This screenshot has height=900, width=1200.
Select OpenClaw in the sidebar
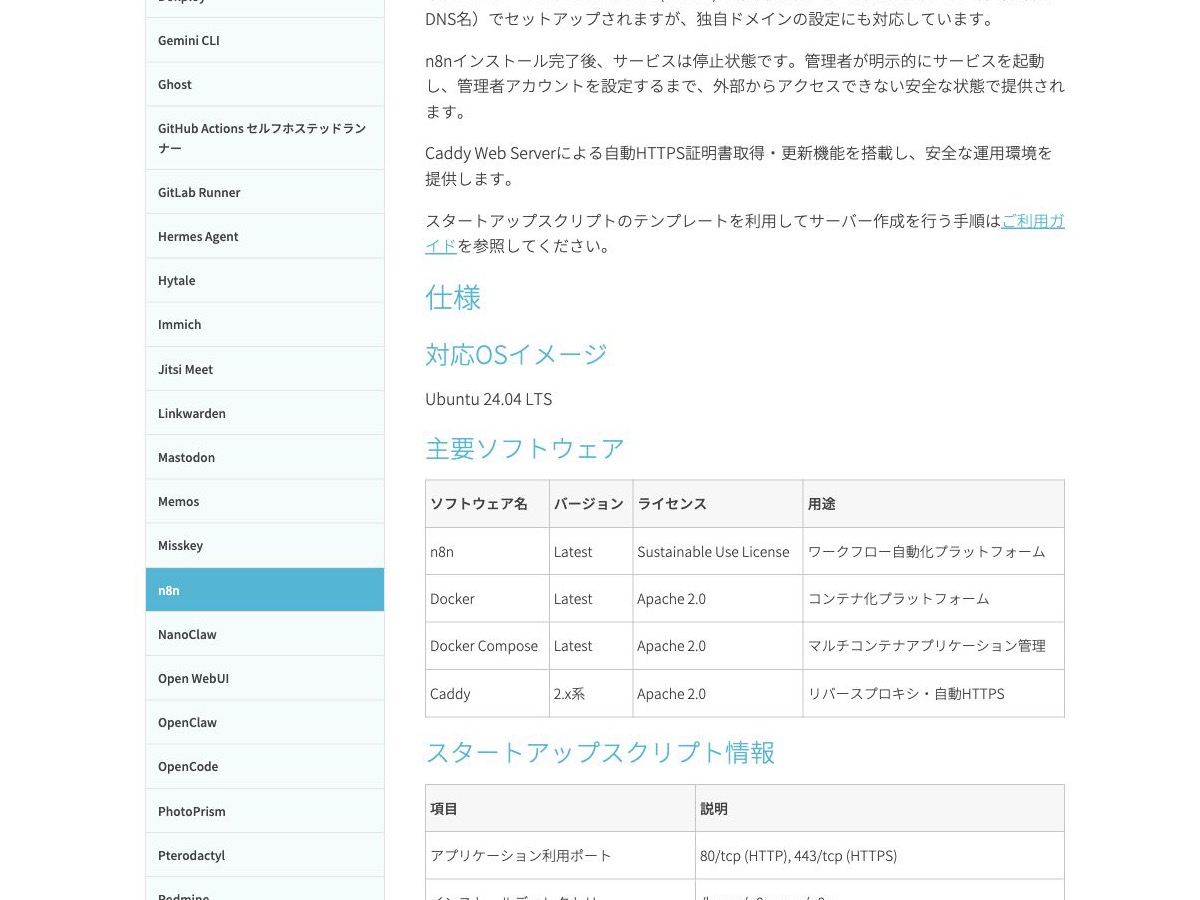click(x=265, y=722)
